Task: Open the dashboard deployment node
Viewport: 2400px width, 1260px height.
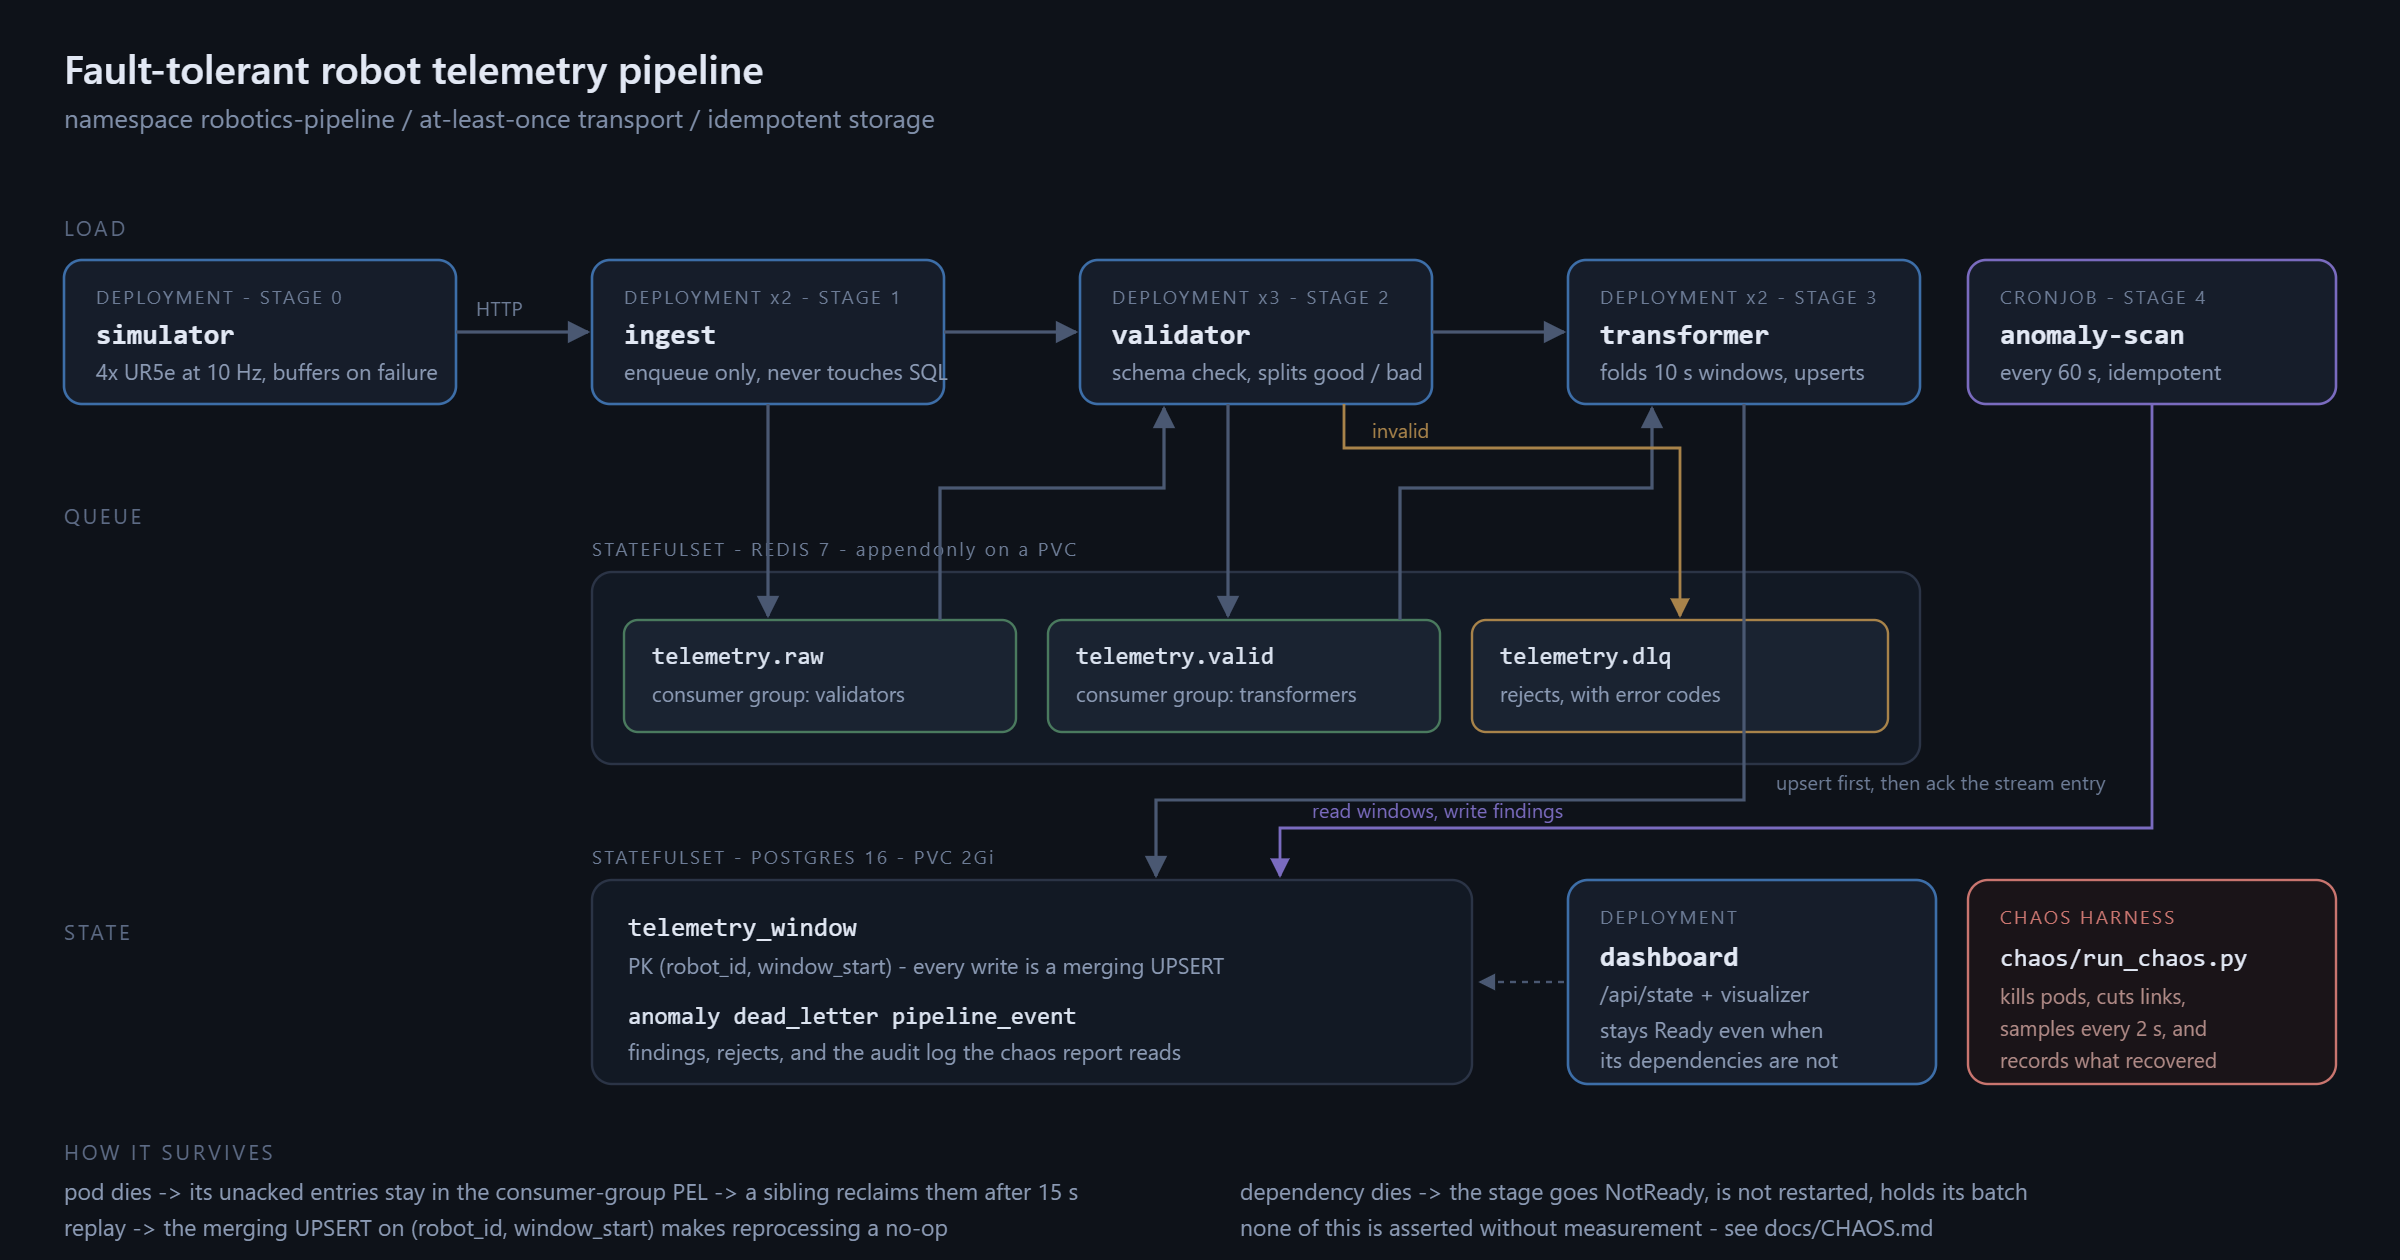Action: (x=1752, y=982)
